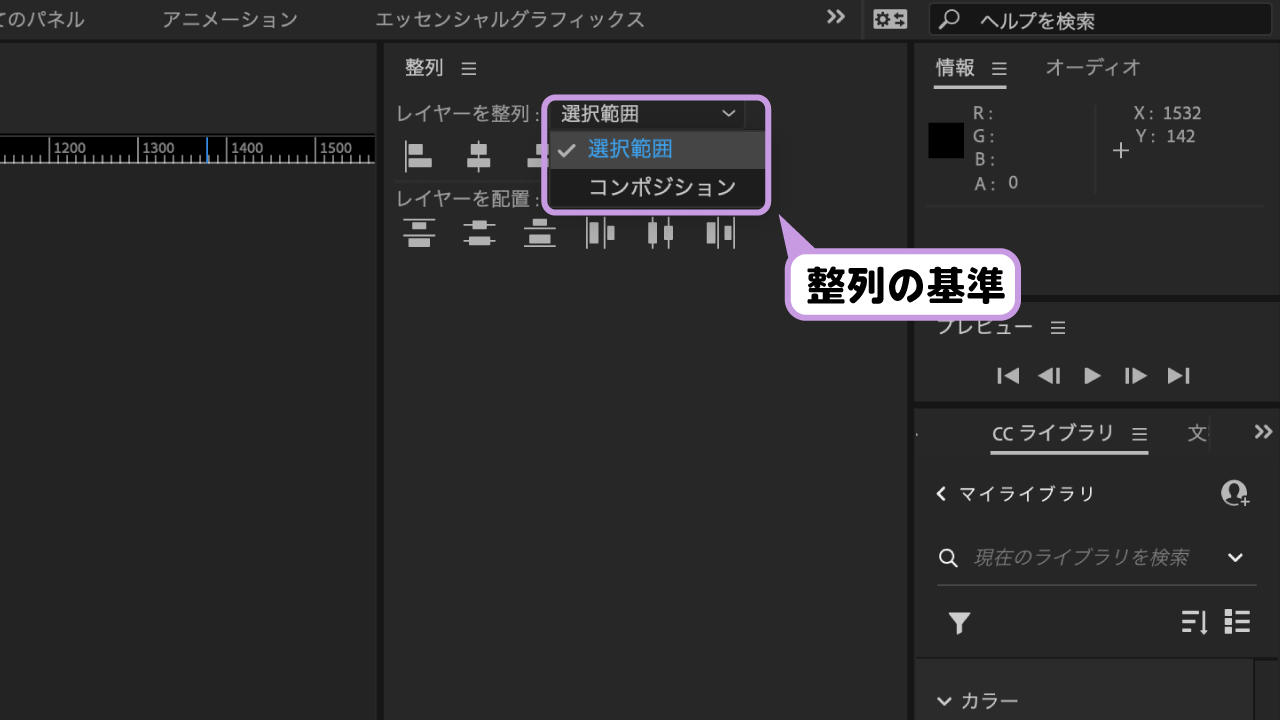Viewport: 1280px width, 720px height.
Task: Click the filter icon in CC ライブラリ
Action: coord(959,622)
